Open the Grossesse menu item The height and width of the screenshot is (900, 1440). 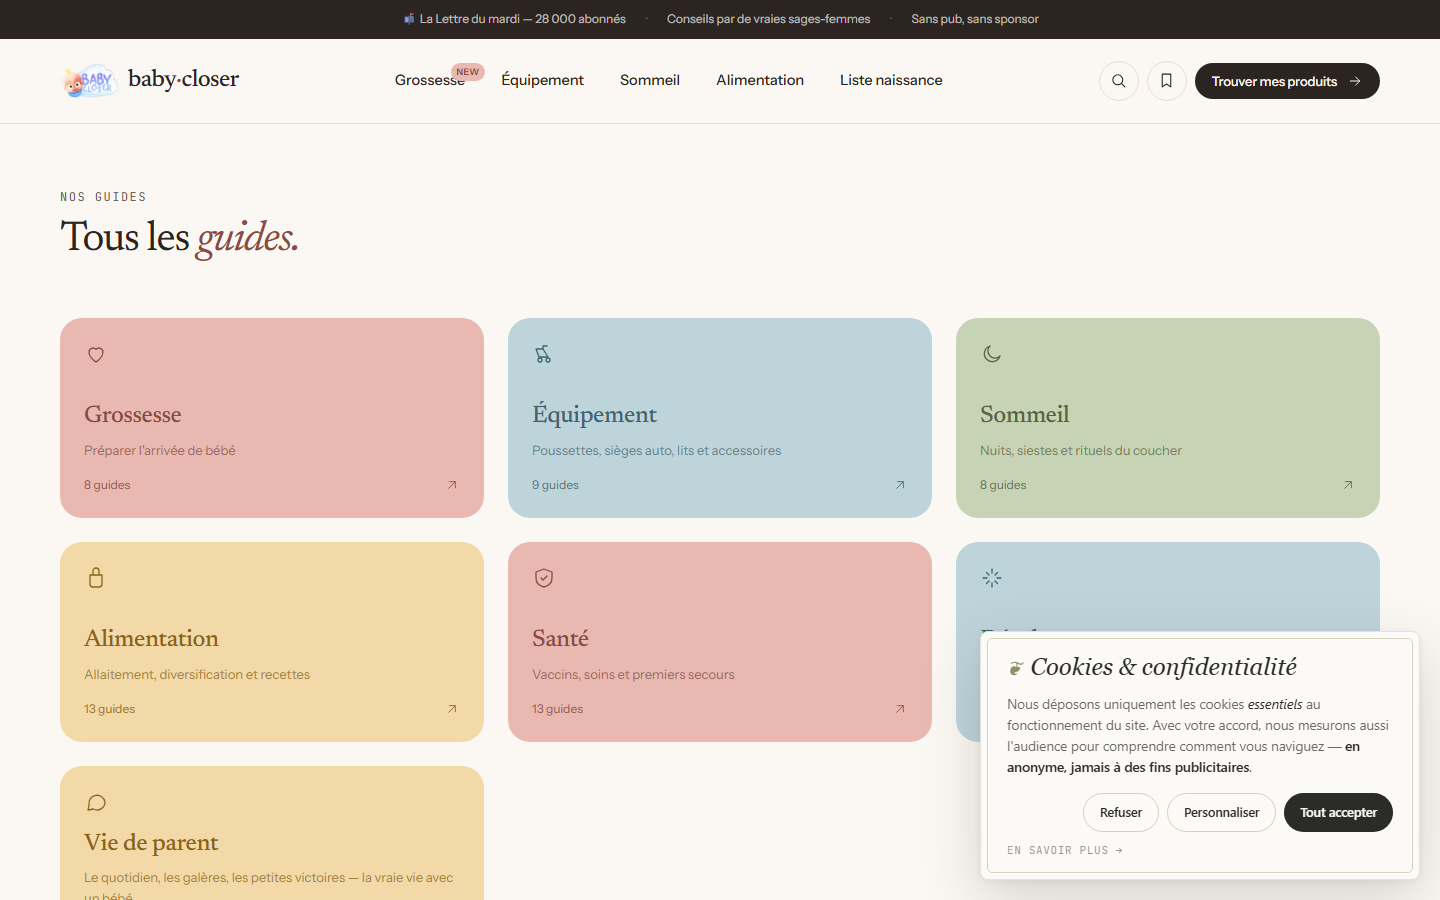[430, 80]
